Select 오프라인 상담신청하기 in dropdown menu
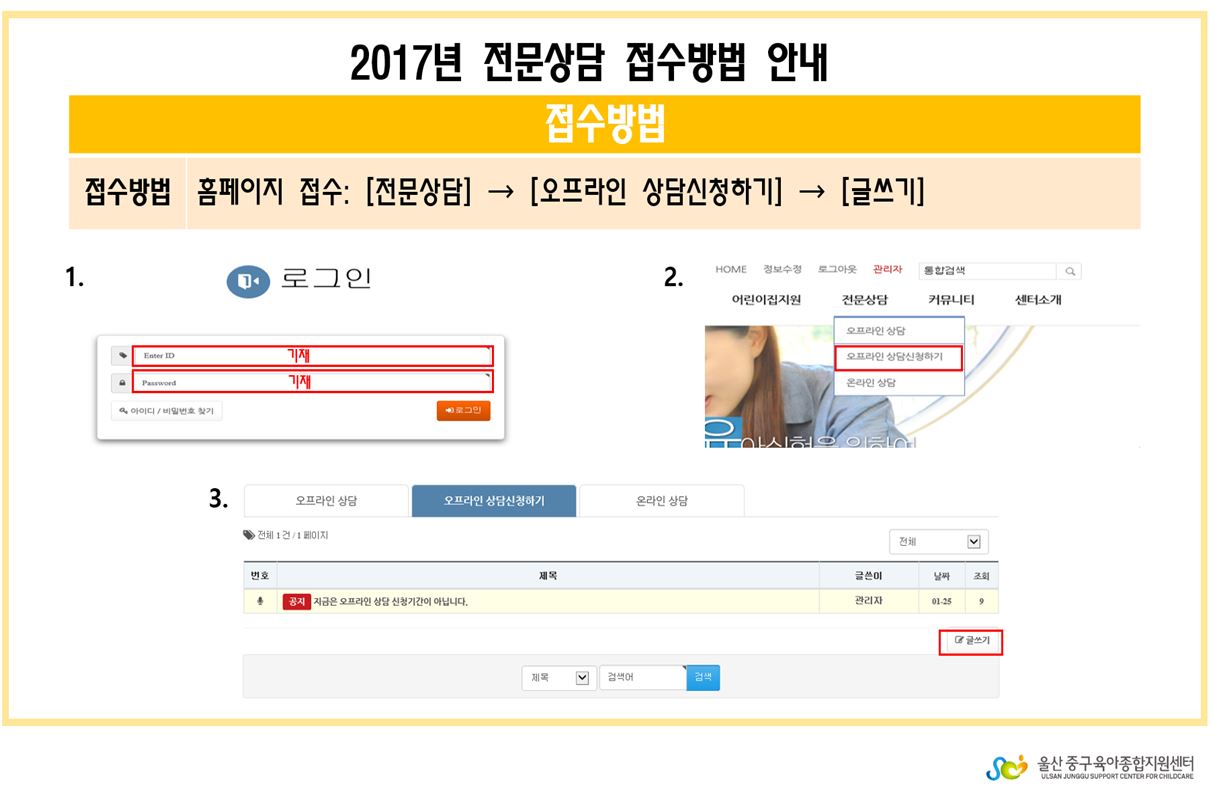1215x794 pixels. click(897, 356)
